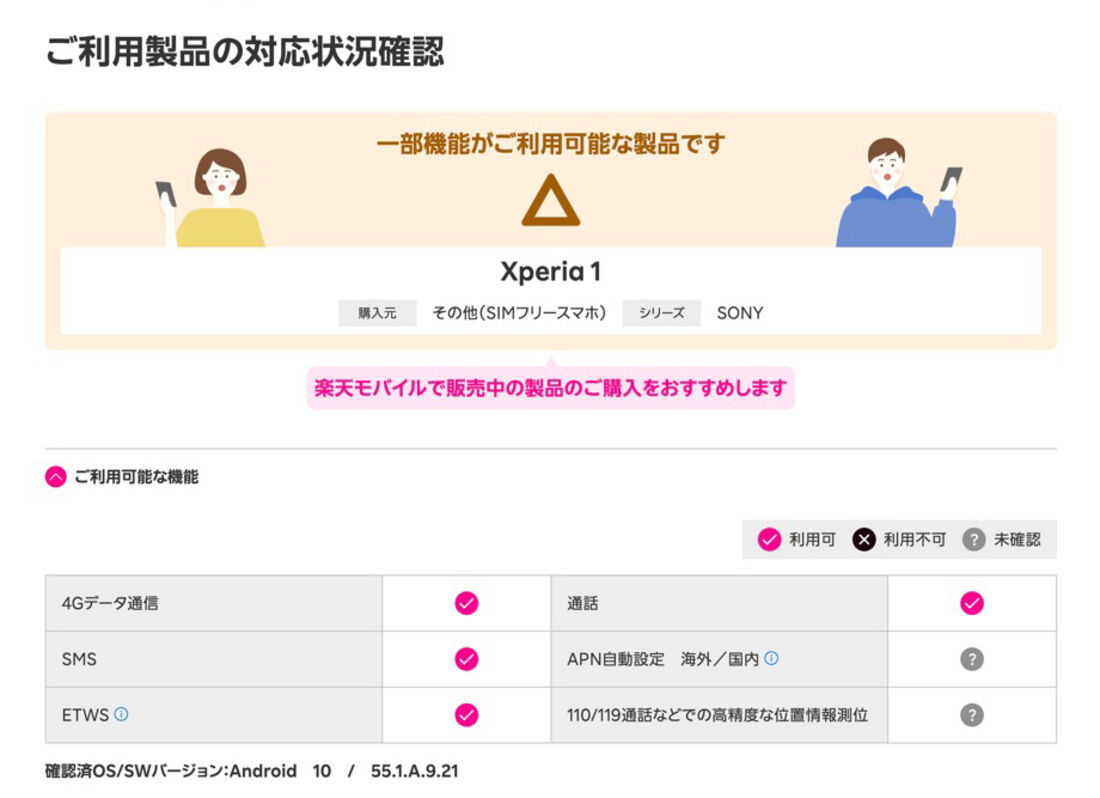
Task: Click the その他(SIMフリースマホ) value
Action: (x=519, y=313)
